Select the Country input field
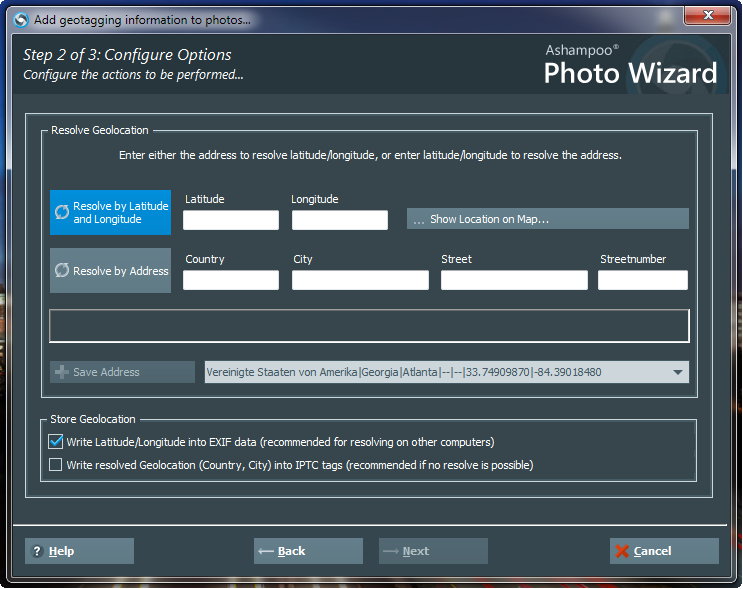 click(230, 280)
